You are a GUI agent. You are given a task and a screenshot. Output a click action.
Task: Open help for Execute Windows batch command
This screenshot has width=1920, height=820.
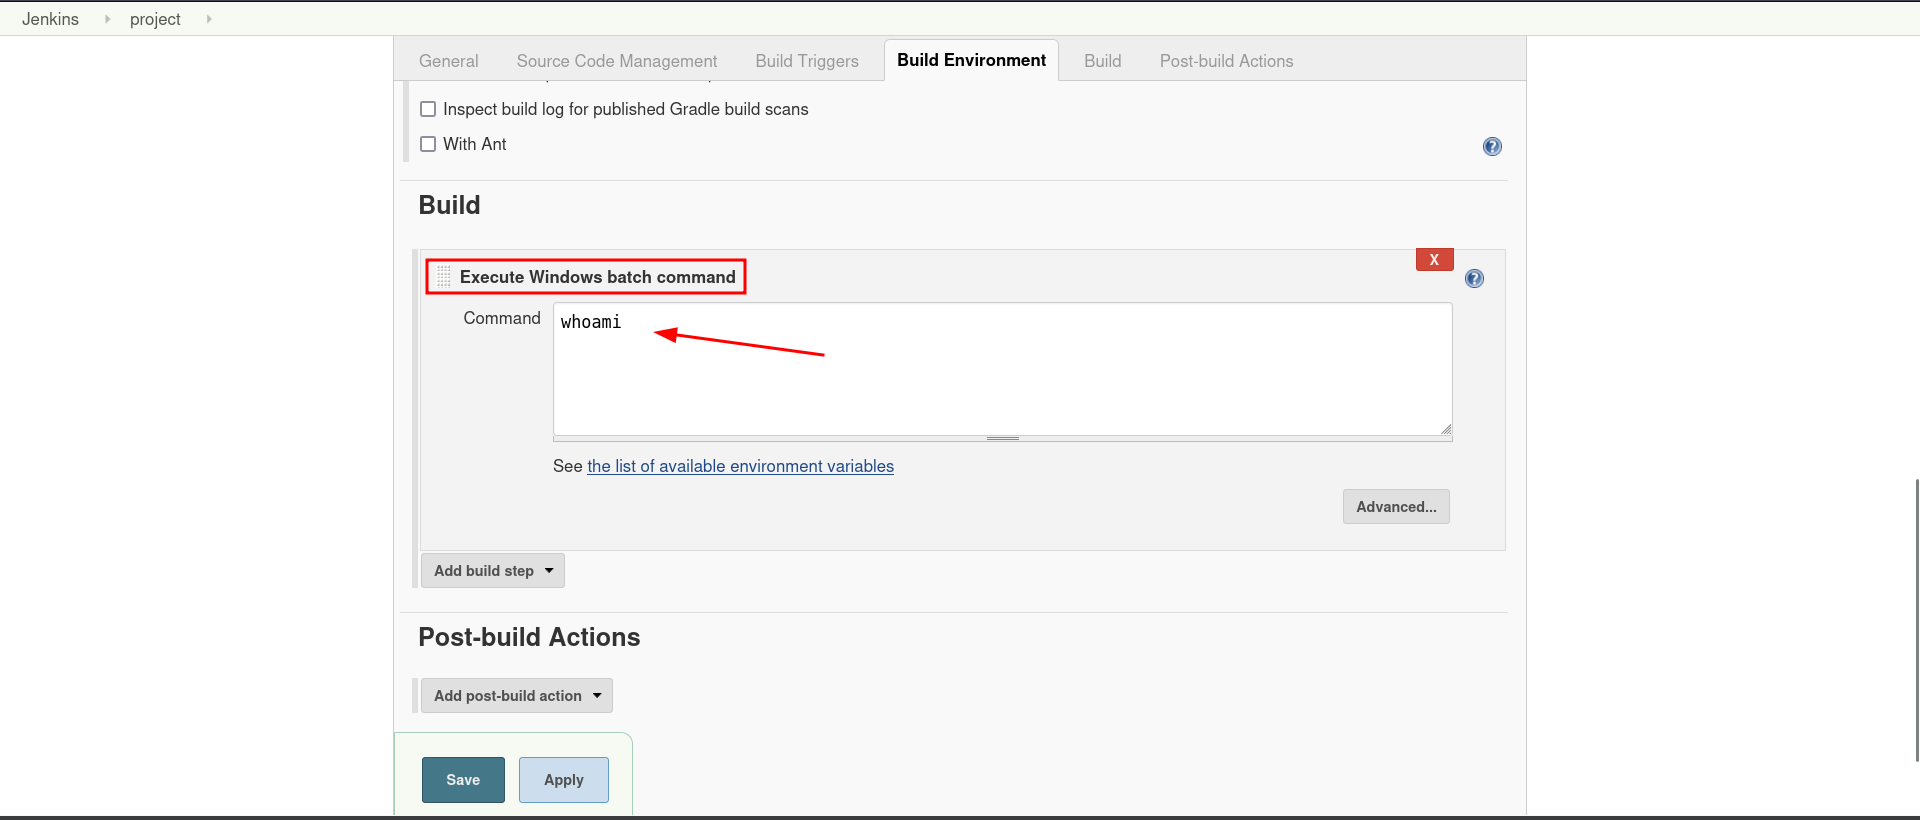(1474, 279)
